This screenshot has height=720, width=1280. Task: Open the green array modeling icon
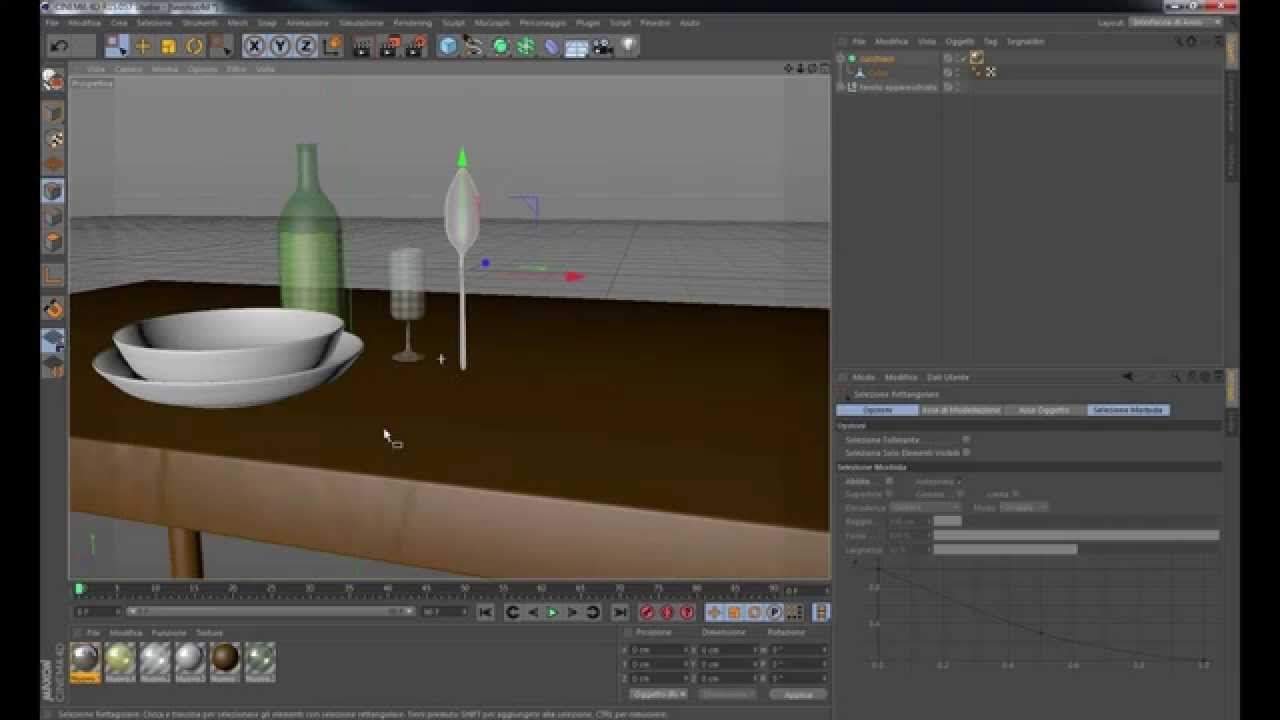click(x=526, y=46)
